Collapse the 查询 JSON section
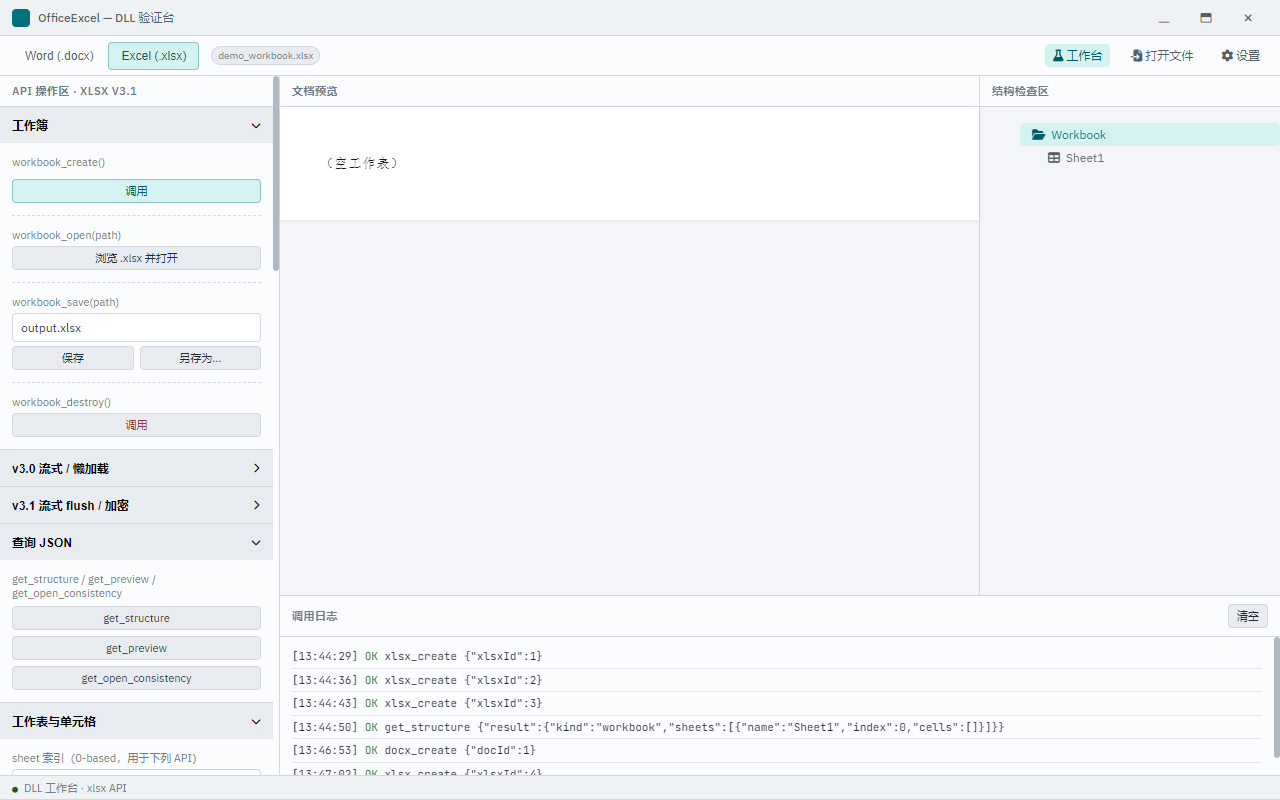 click(136, 542)
